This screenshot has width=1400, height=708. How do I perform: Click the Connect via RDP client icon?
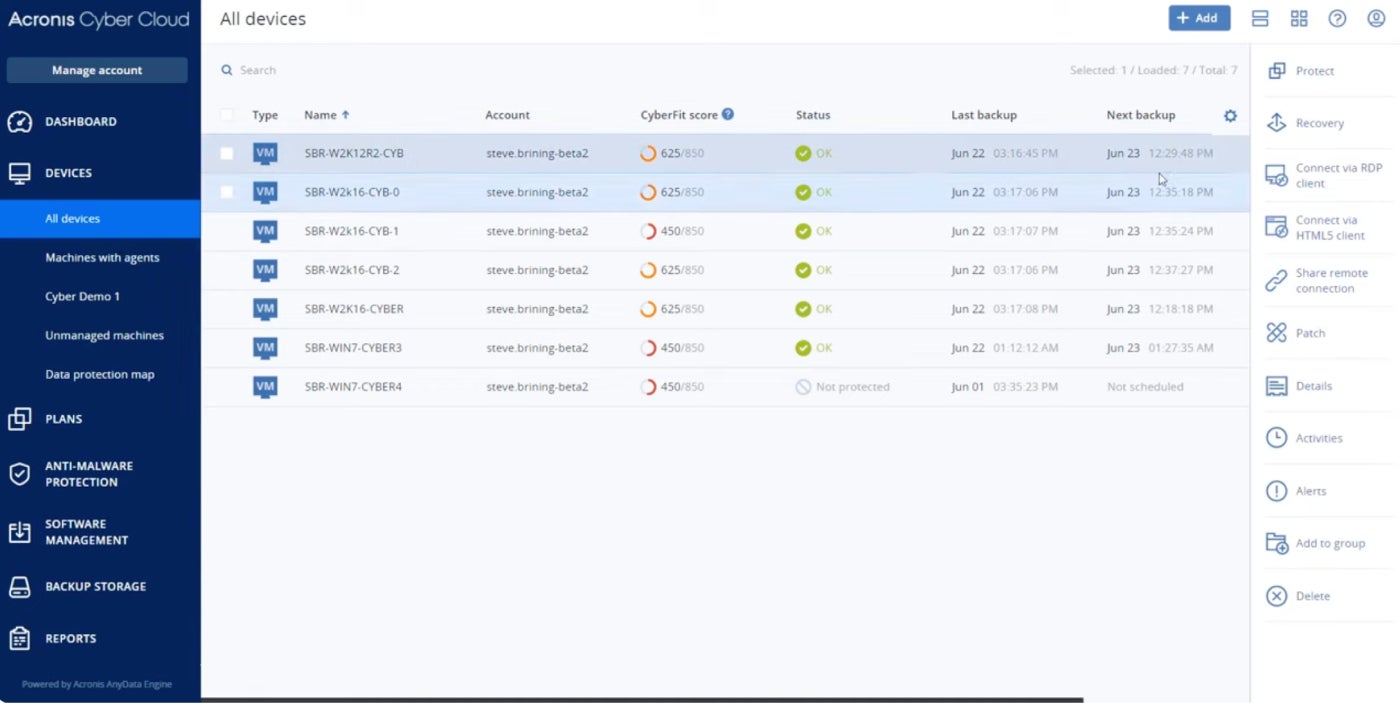point(1277,176)
